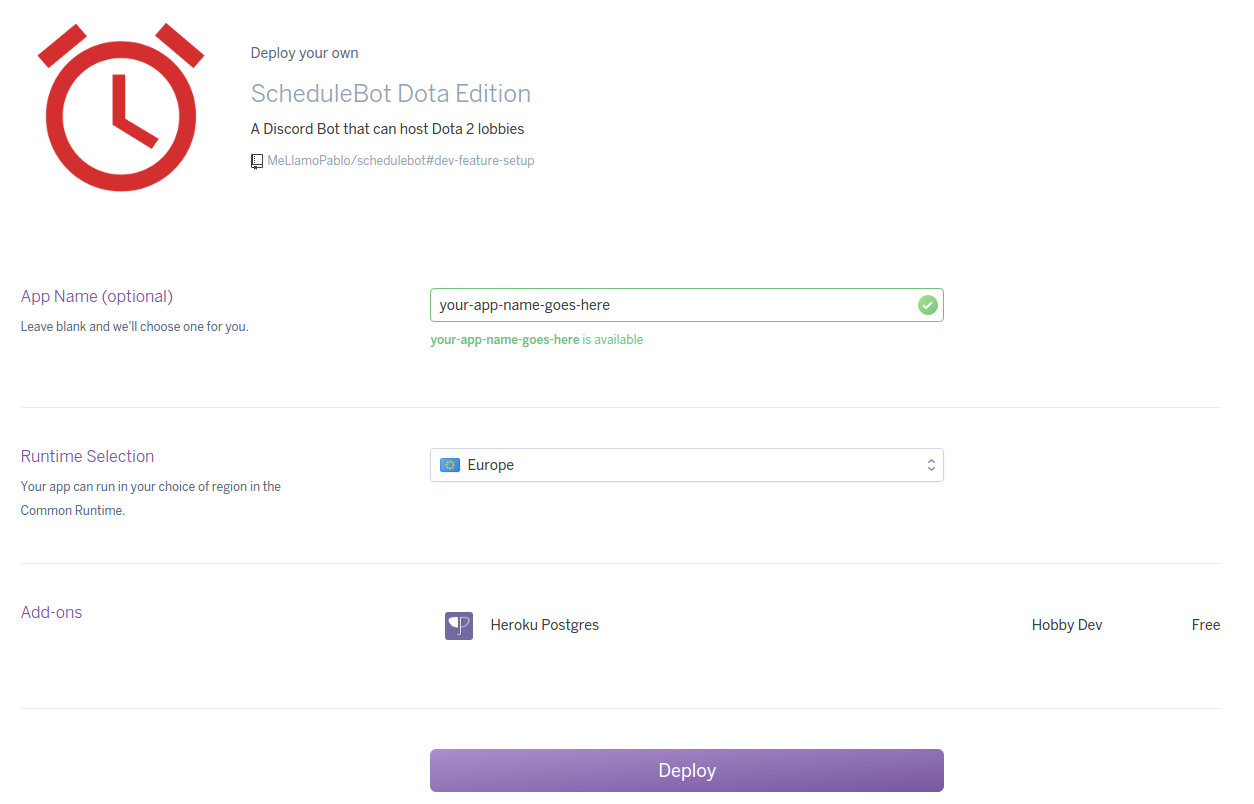The width and height of the screenshot is (1254, 804).
Task: Click the green availability checkmark icon
Action: 928,305
